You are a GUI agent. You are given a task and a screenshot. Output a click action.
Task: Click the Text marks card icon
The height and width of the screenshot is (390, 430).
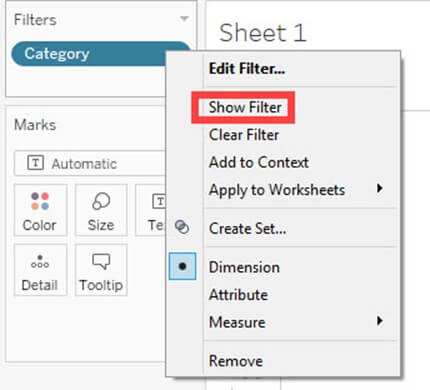[159, 202]
